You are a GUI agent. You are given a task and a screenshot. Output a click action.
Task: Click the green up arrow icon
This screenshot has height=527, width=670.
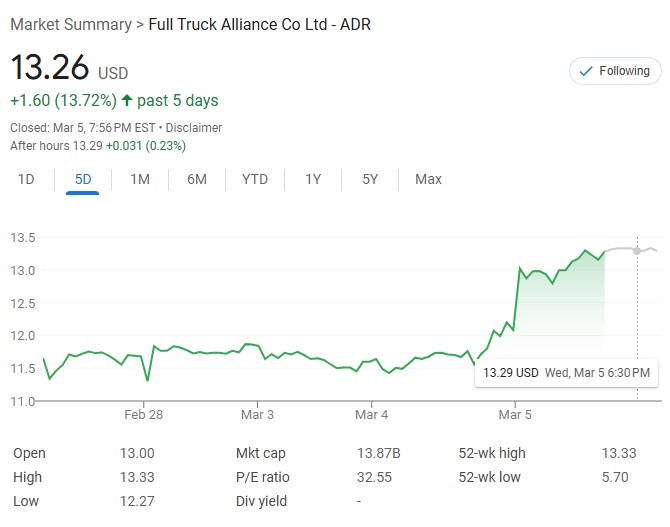click(x=126, y=100)
